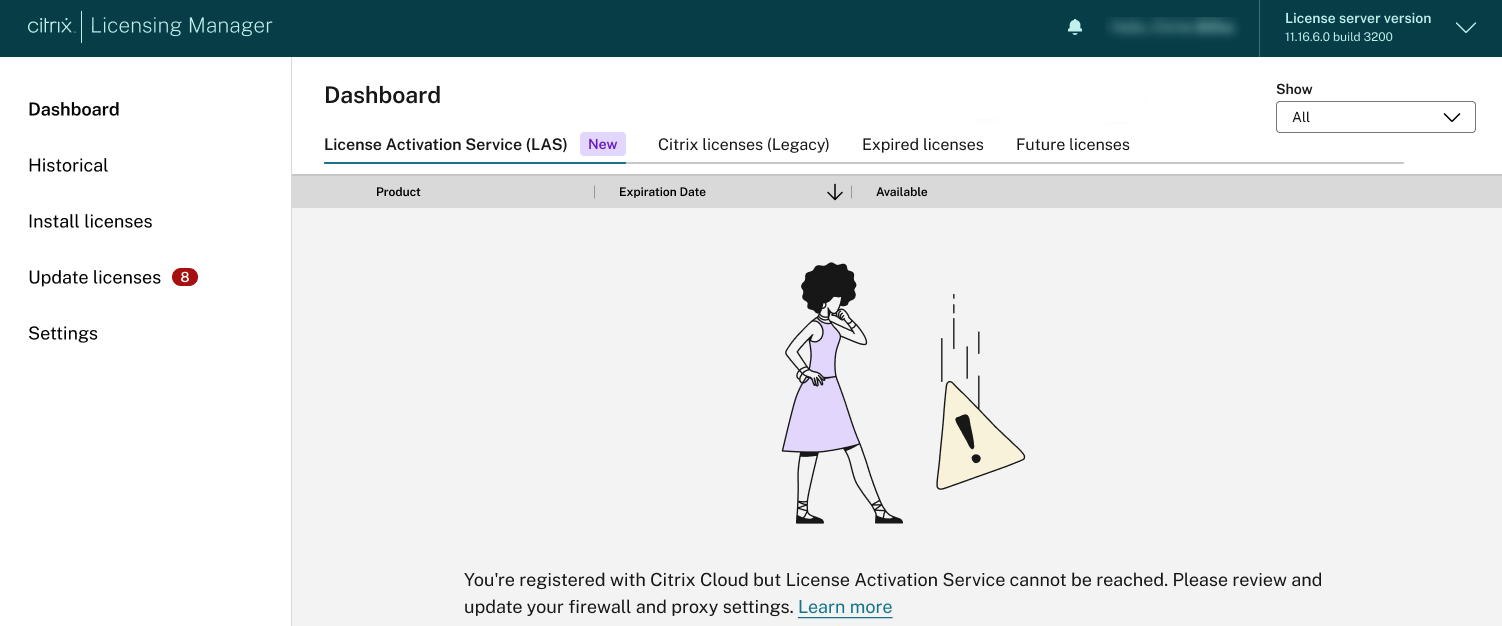Click the Available column header
Image resolution: width=1502 pixels, height=626 pixels.
(x=901, y=192)
